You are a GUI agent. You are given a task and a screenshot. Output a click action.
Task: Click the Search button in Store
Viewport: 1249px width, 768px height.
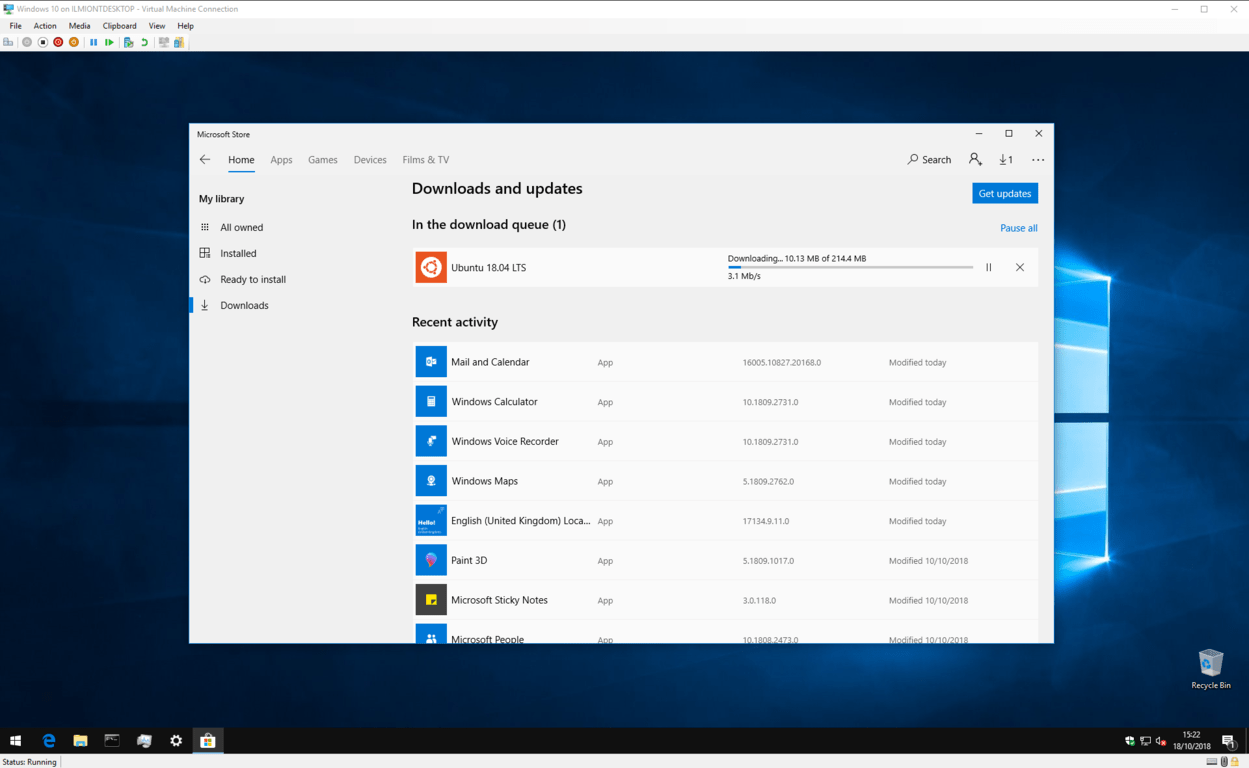pos(929,159)
